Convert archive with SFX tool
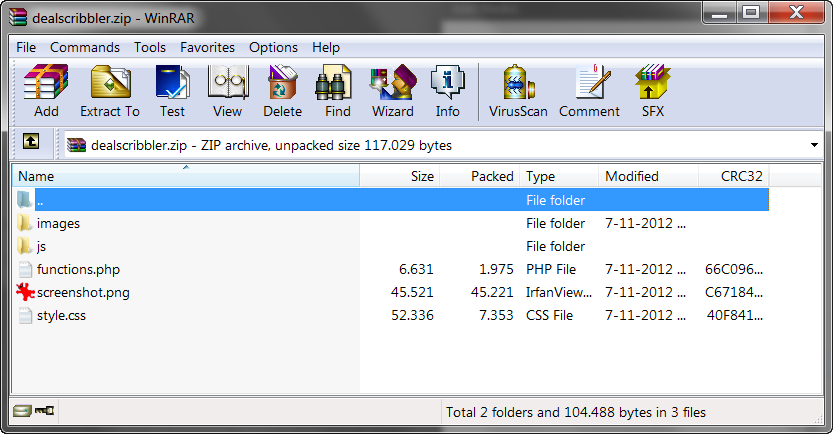Viewport: 833px width, 434px height. coord(653,91)
